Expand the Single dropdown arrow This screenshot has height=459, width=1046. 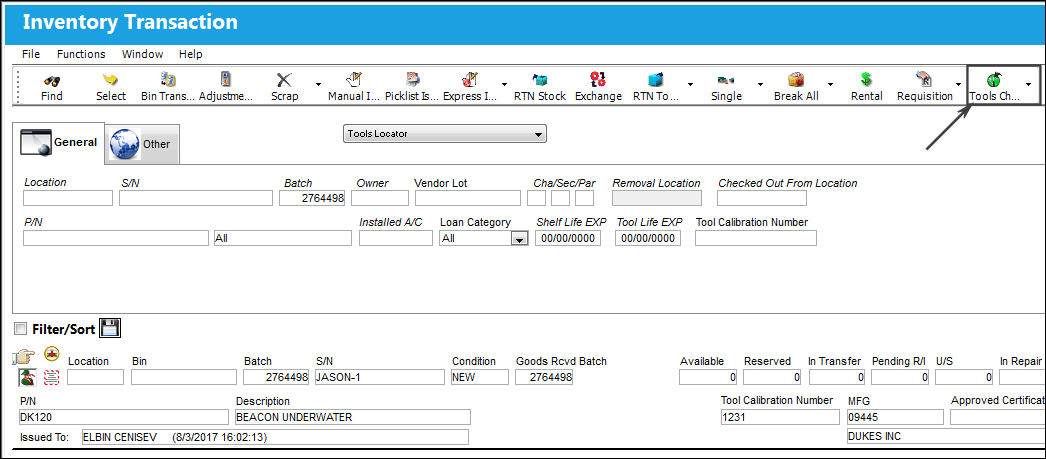[760, 84]
